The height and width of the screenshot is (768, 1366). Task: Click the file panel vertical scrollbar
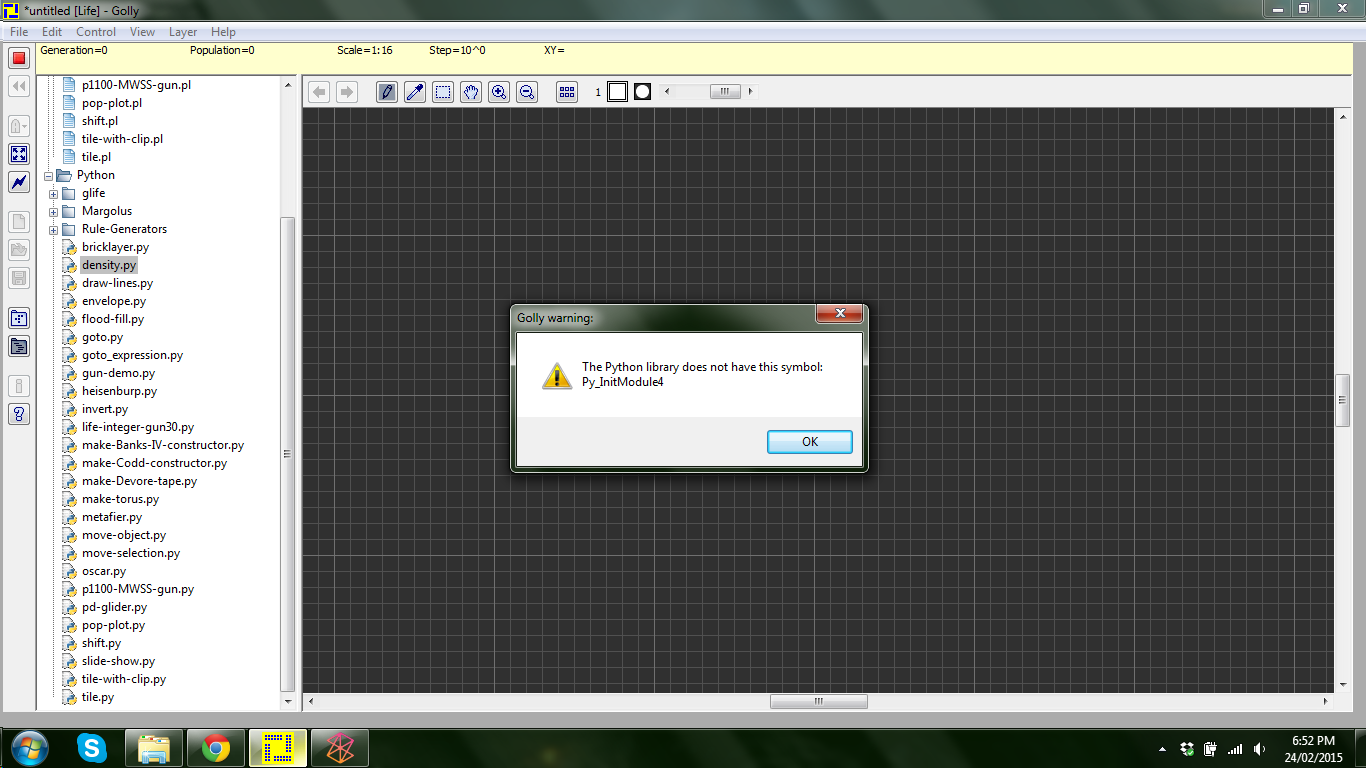(288, 453)
